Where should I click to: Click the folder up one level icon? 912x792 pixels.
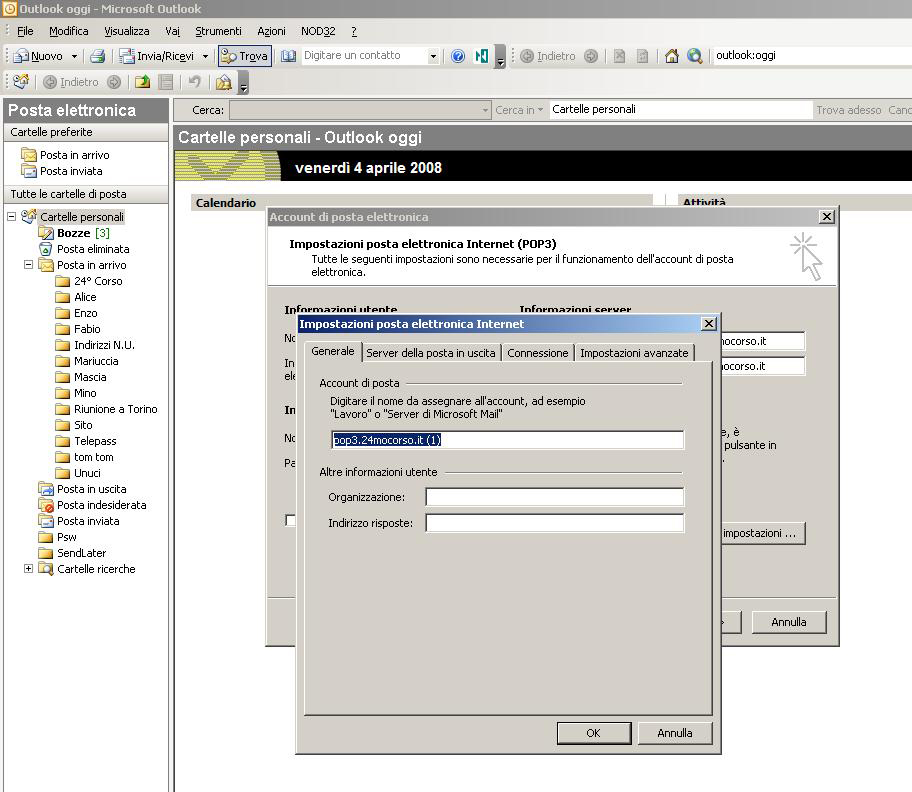(x=142, y=82)
